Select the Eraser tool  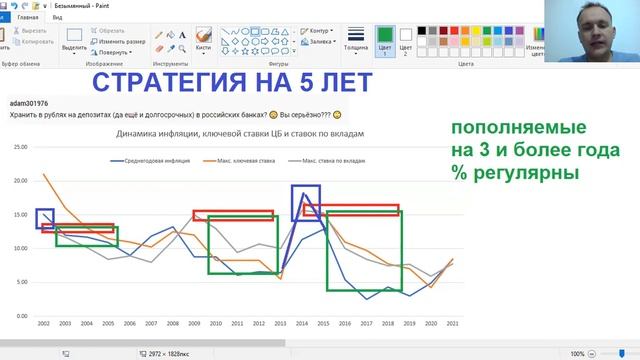tap(159, 49)
